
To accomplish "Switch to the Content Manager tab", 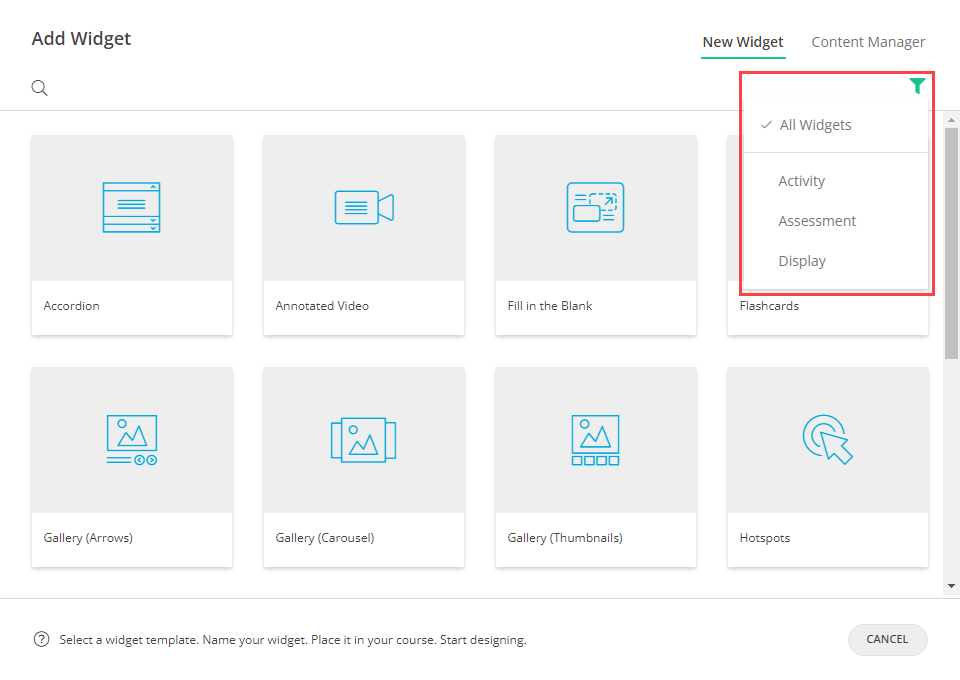I will pos(867,42).
